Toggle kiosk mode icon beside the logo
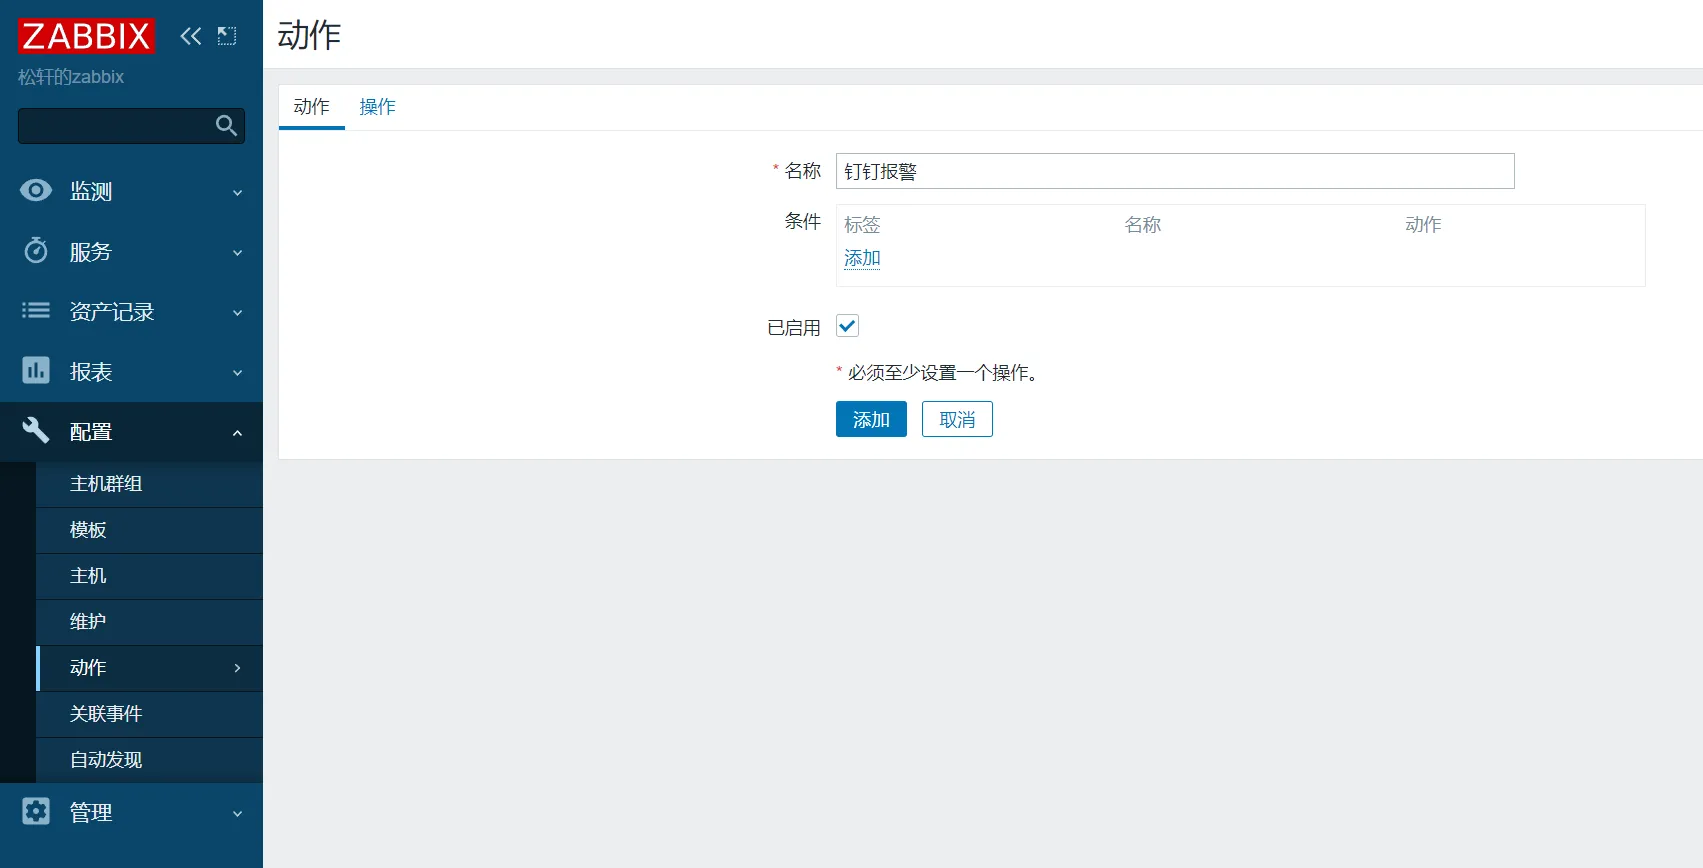 coord(227,36)
